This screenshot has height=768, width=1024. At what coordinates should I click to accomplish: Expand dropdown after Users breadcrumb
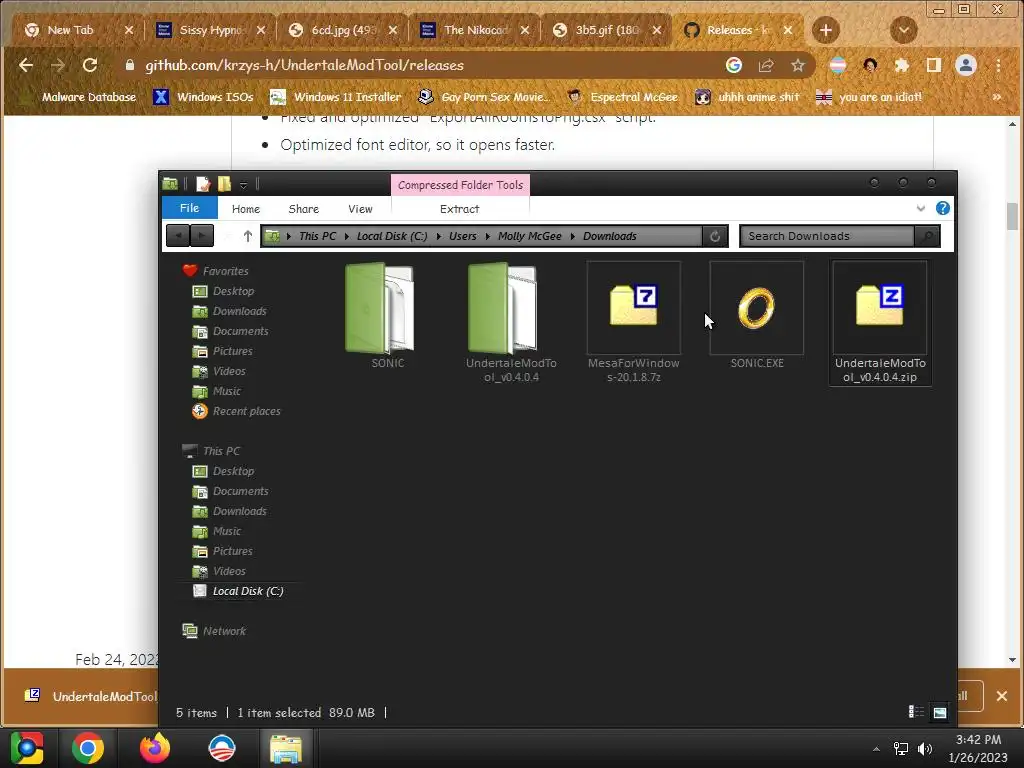point(487,236)
